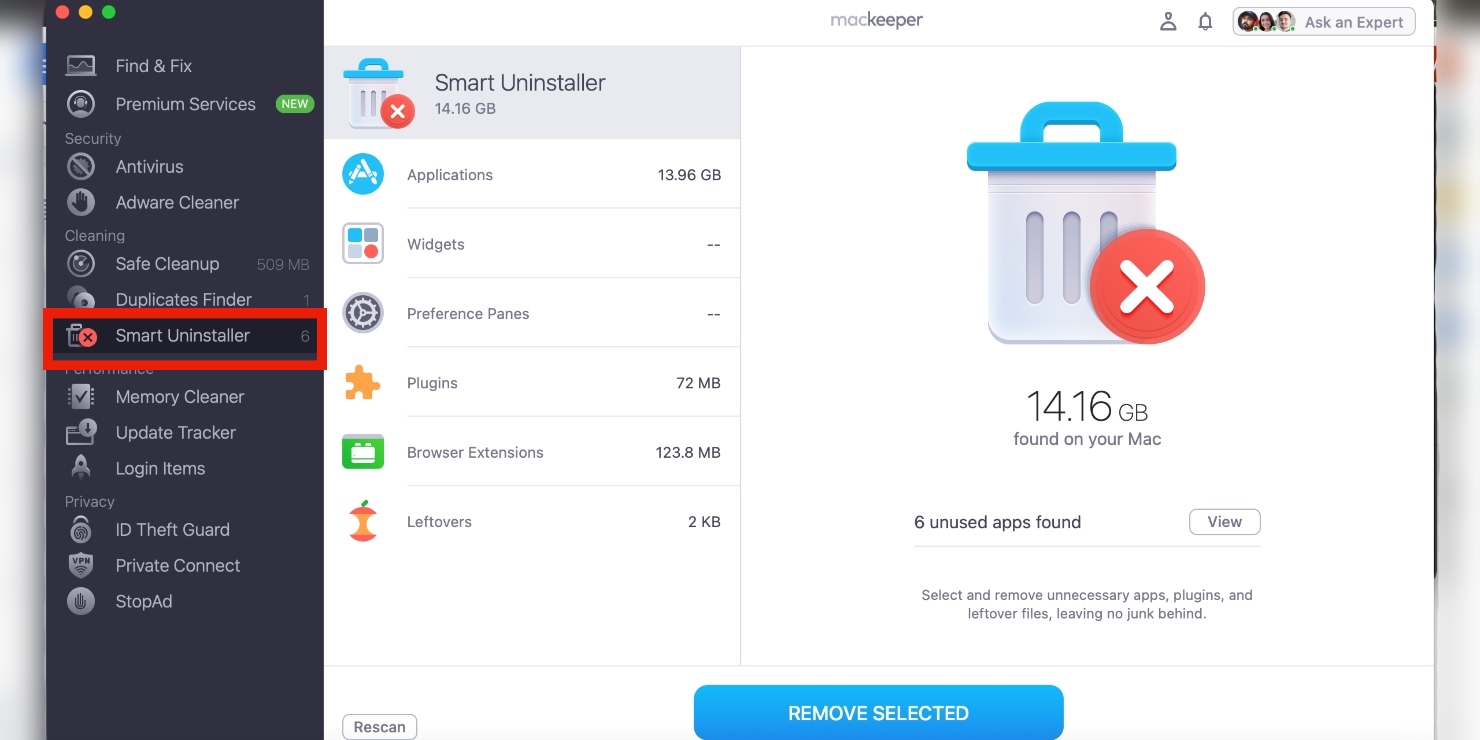Select the Leftovers apple core icon
The height and width of the screenshot is (740, 1480).
tap(363, 521)
